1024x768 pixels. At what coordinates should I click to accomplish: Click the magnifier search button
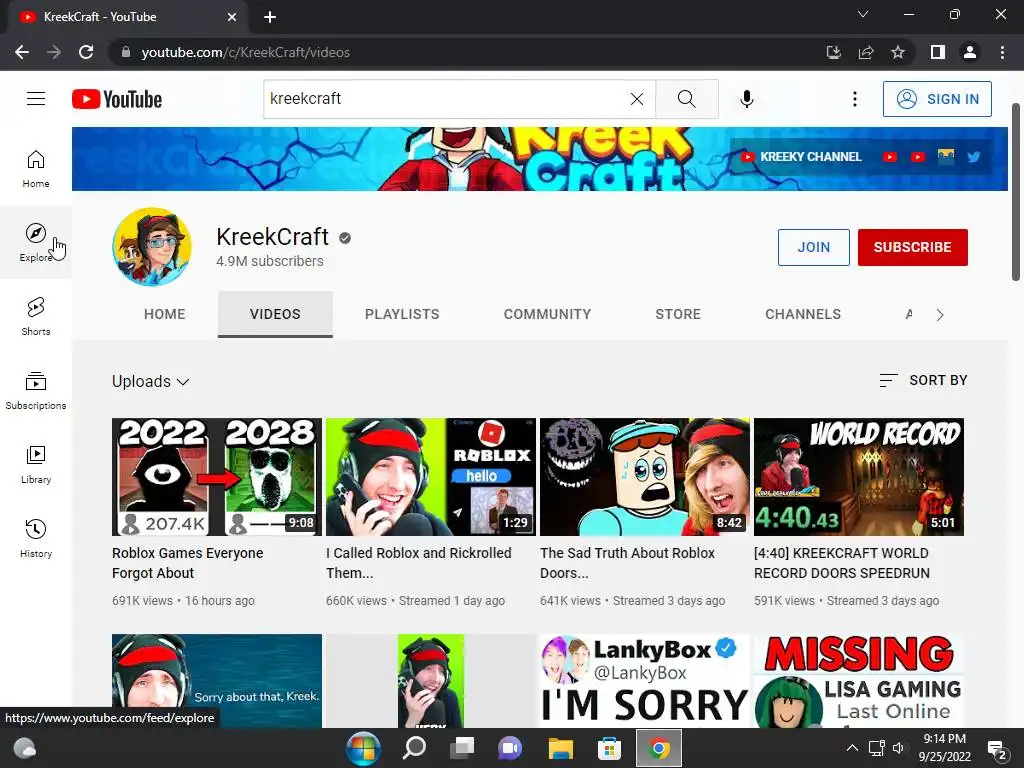click(x=686, y=99)
